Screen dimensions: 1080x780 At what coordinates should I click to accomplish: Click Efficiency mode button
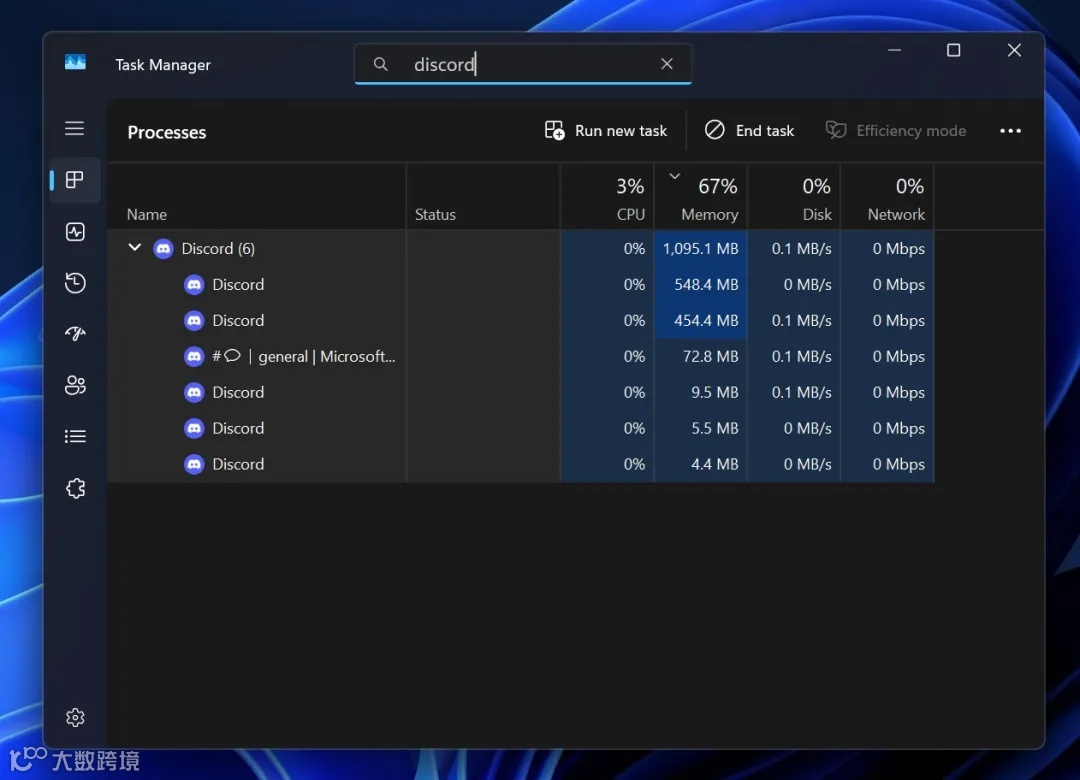click(895, 130)
